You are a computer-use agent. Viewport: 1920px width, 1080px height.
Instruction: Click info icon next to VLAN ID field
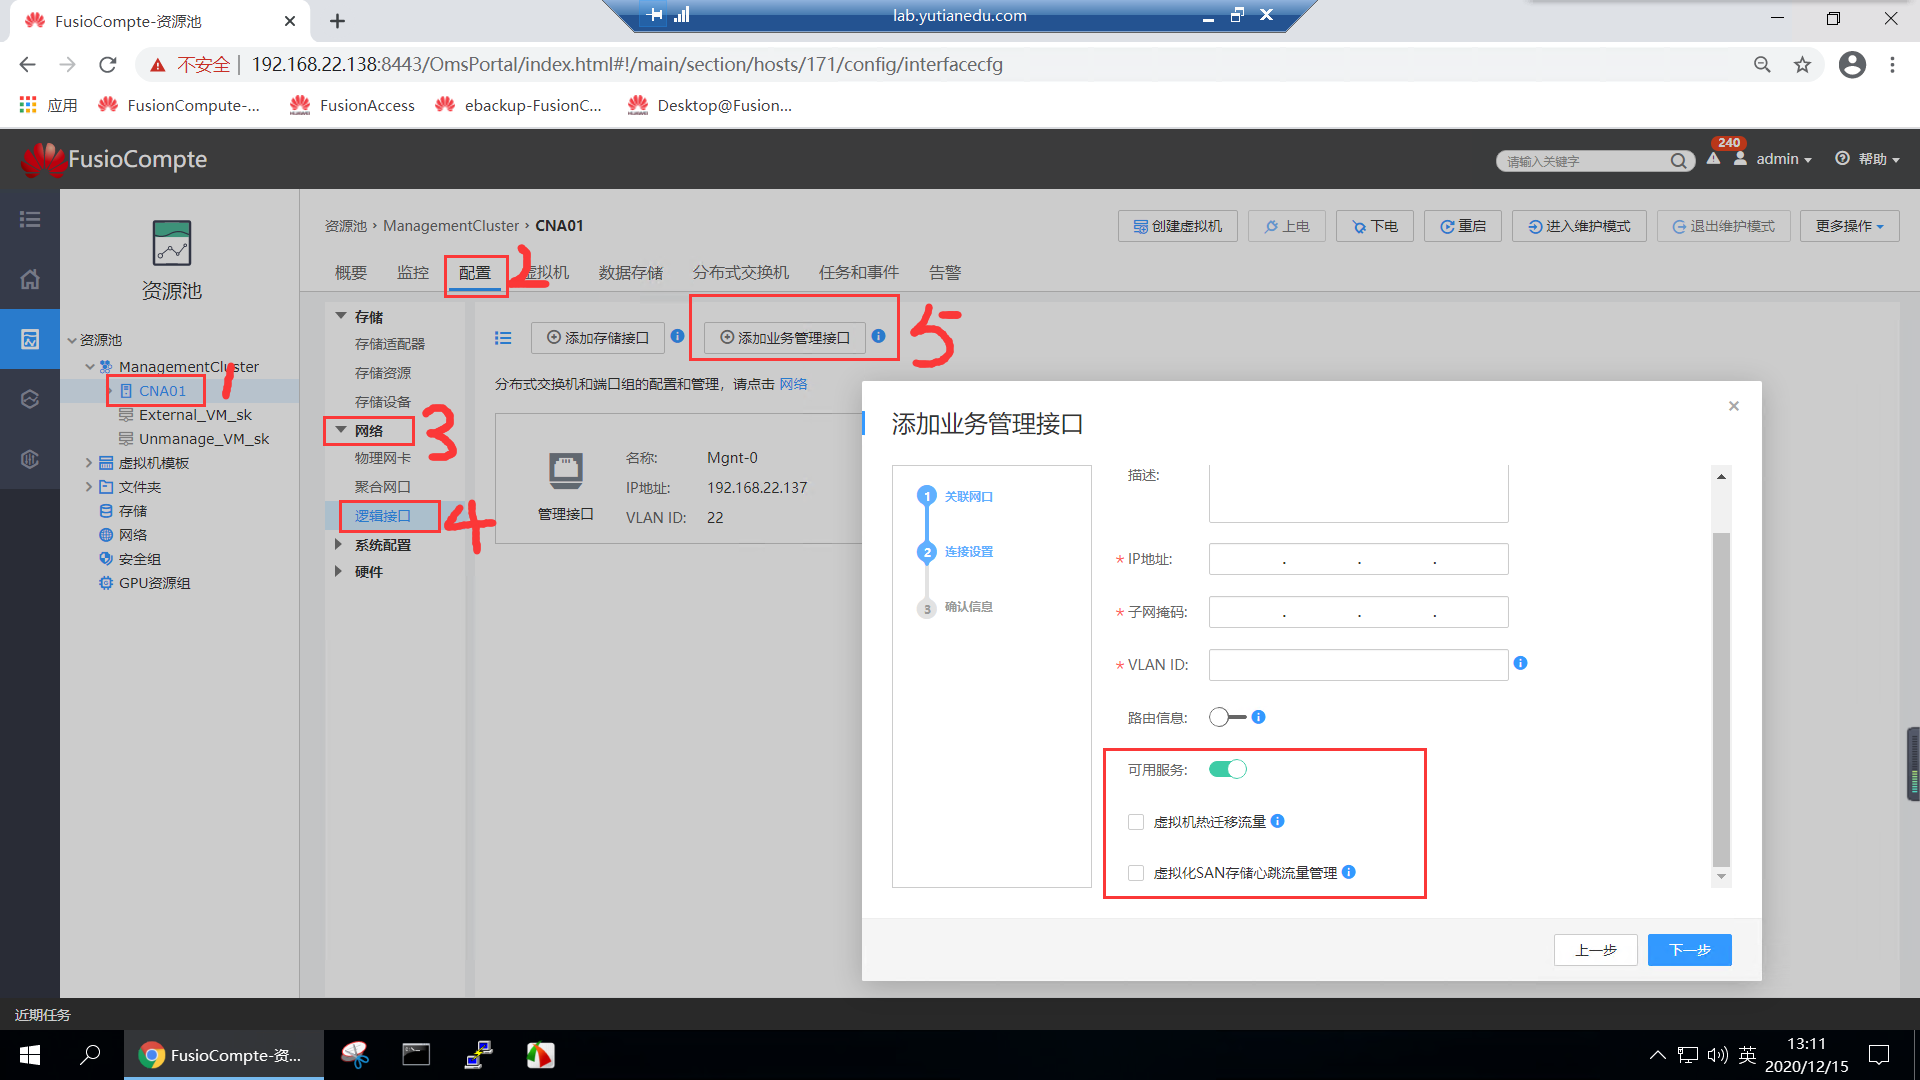point(1520,663)
